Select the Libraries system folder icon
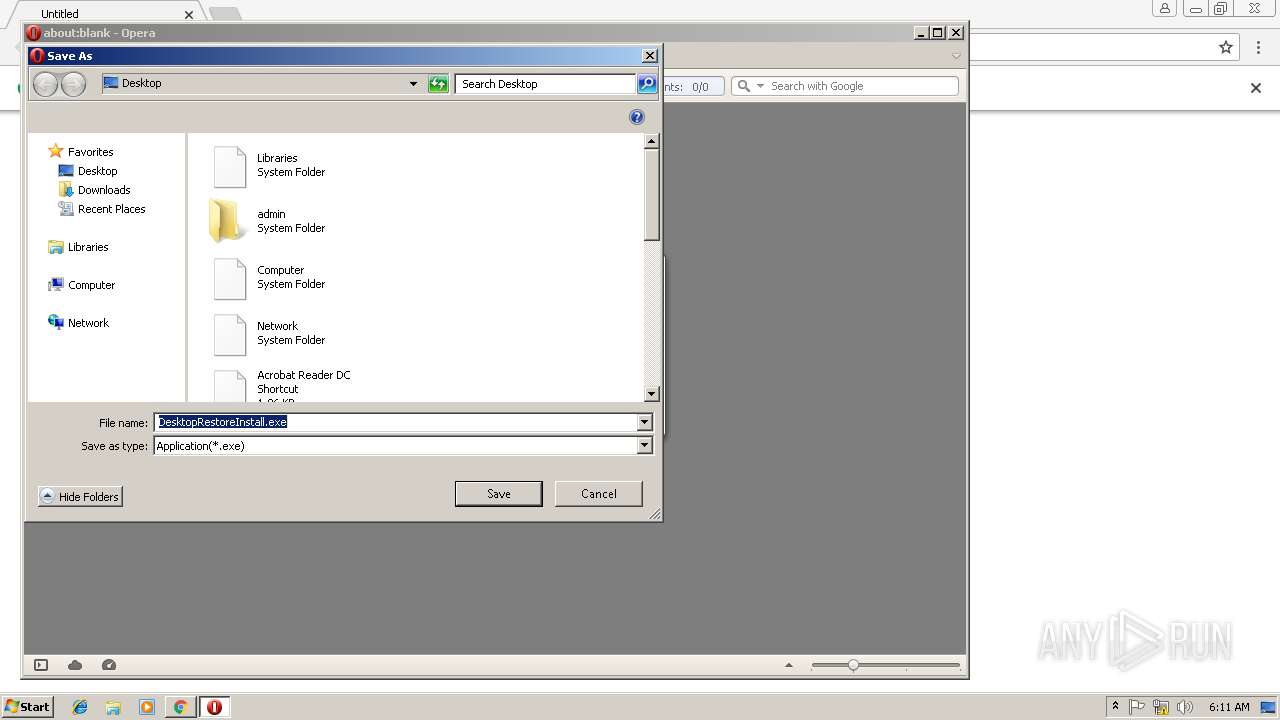Image resolution: width=1280 pixels, height=720 pixels. click(x=230, y=166)
